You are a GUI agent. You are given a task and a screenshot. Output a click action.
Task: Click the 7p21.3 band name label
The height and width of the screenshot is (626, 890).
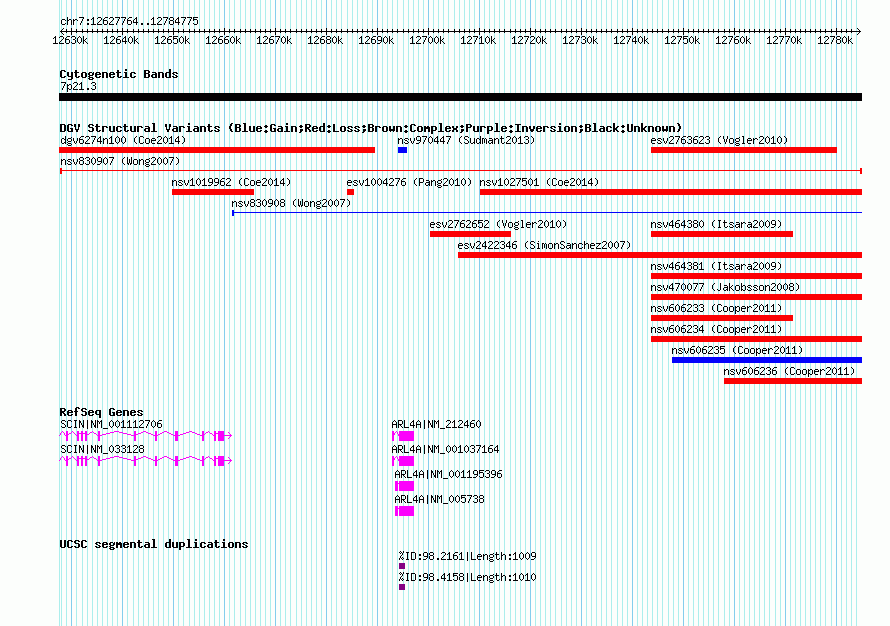click(x=78, y=86)
